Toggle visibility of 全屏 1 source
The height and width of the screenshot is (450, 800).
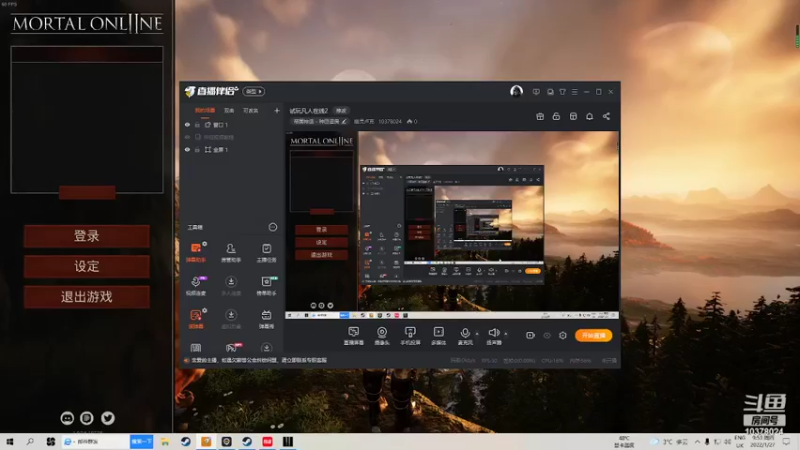187,149
